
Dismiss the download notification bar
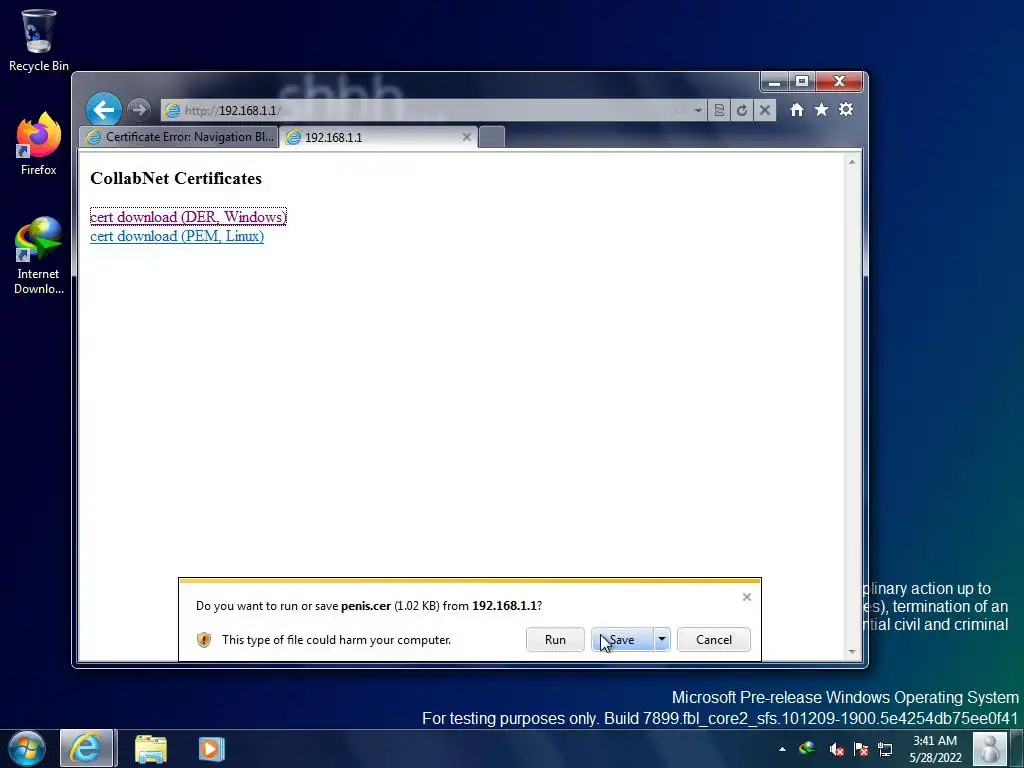(746, 597)
